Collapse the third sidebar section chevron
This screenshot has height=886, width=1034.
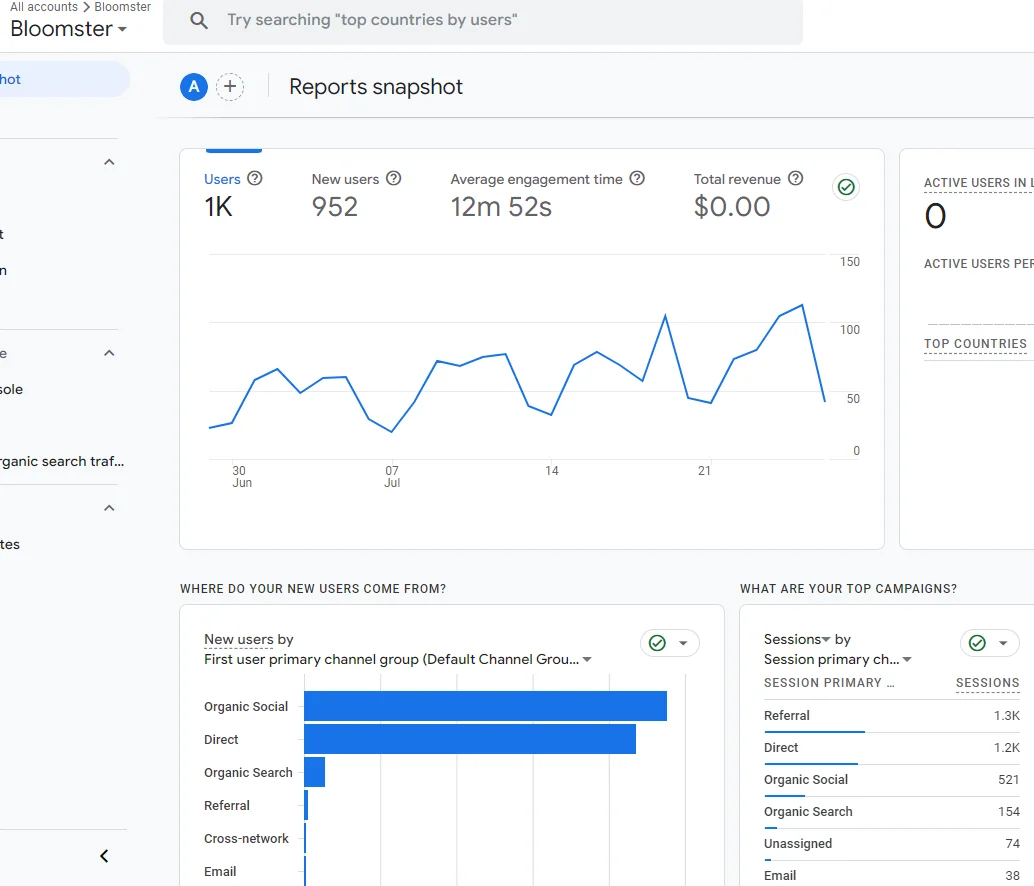(x=109, y=508)
